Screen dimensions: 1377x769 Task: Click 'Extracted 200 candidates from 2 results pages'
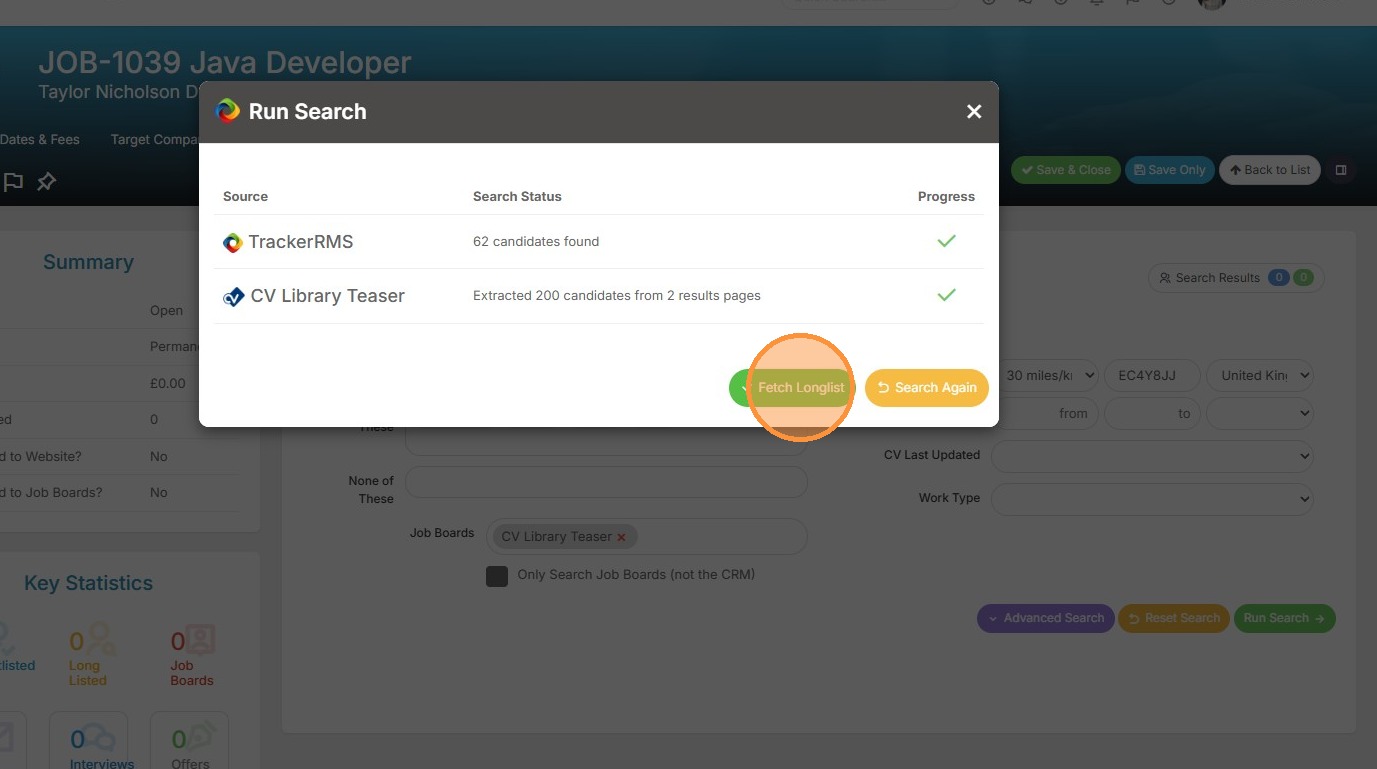[617, 295]
